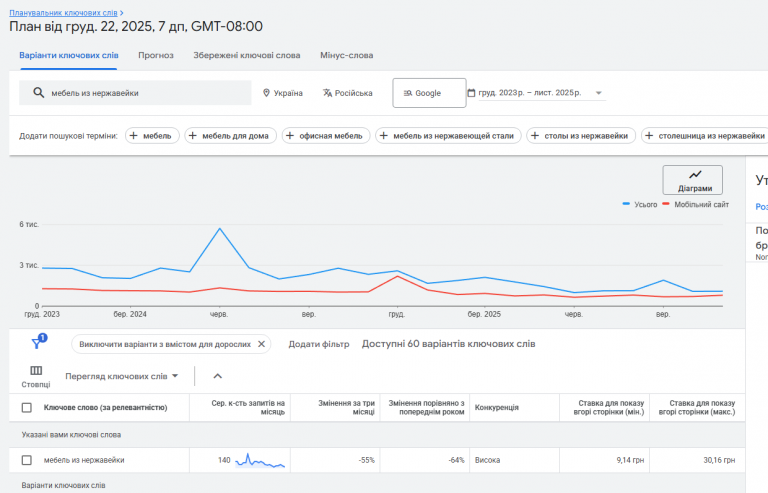The image size is (768, 493).
Task: Open the Планувальник ключових слів breadcrumb link
Action: click(63, 13)
